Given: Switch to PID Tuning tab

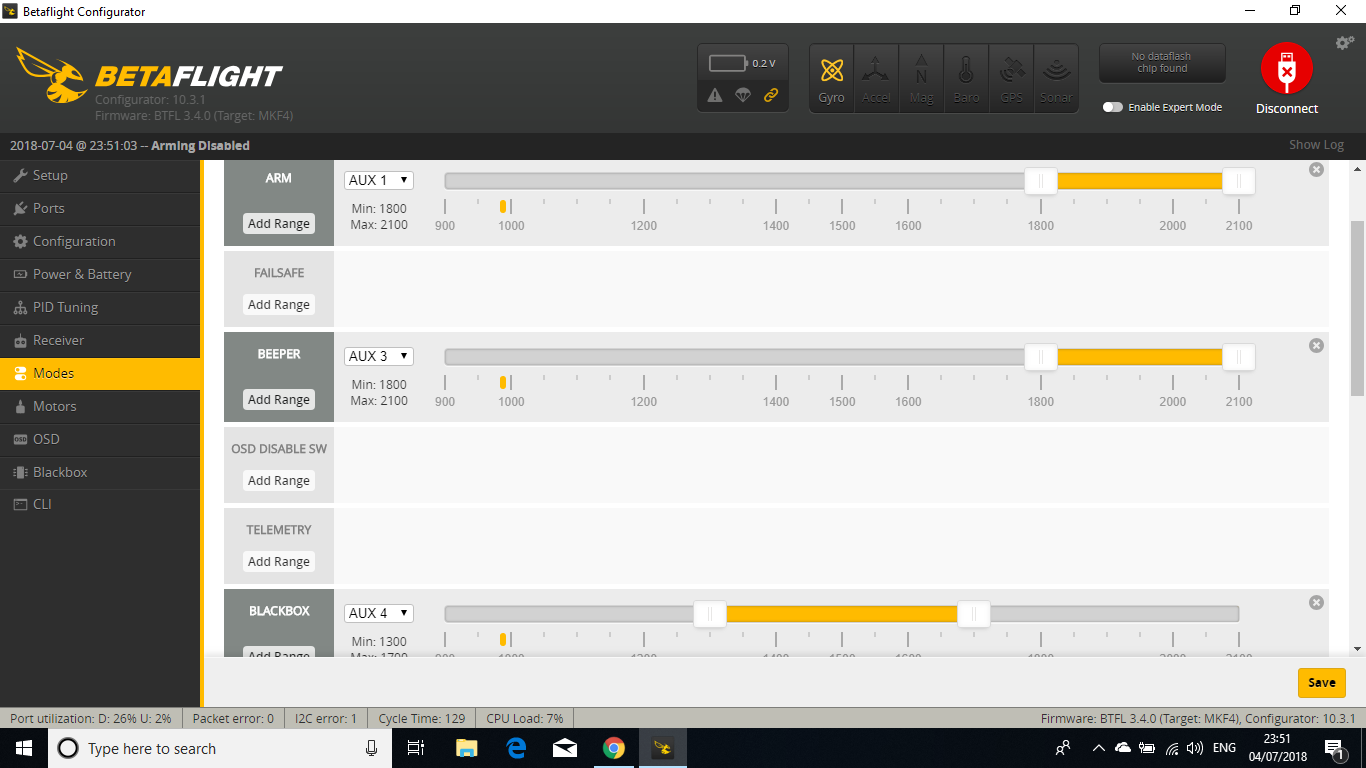Looking at the screenshot, I should (100, 307).
